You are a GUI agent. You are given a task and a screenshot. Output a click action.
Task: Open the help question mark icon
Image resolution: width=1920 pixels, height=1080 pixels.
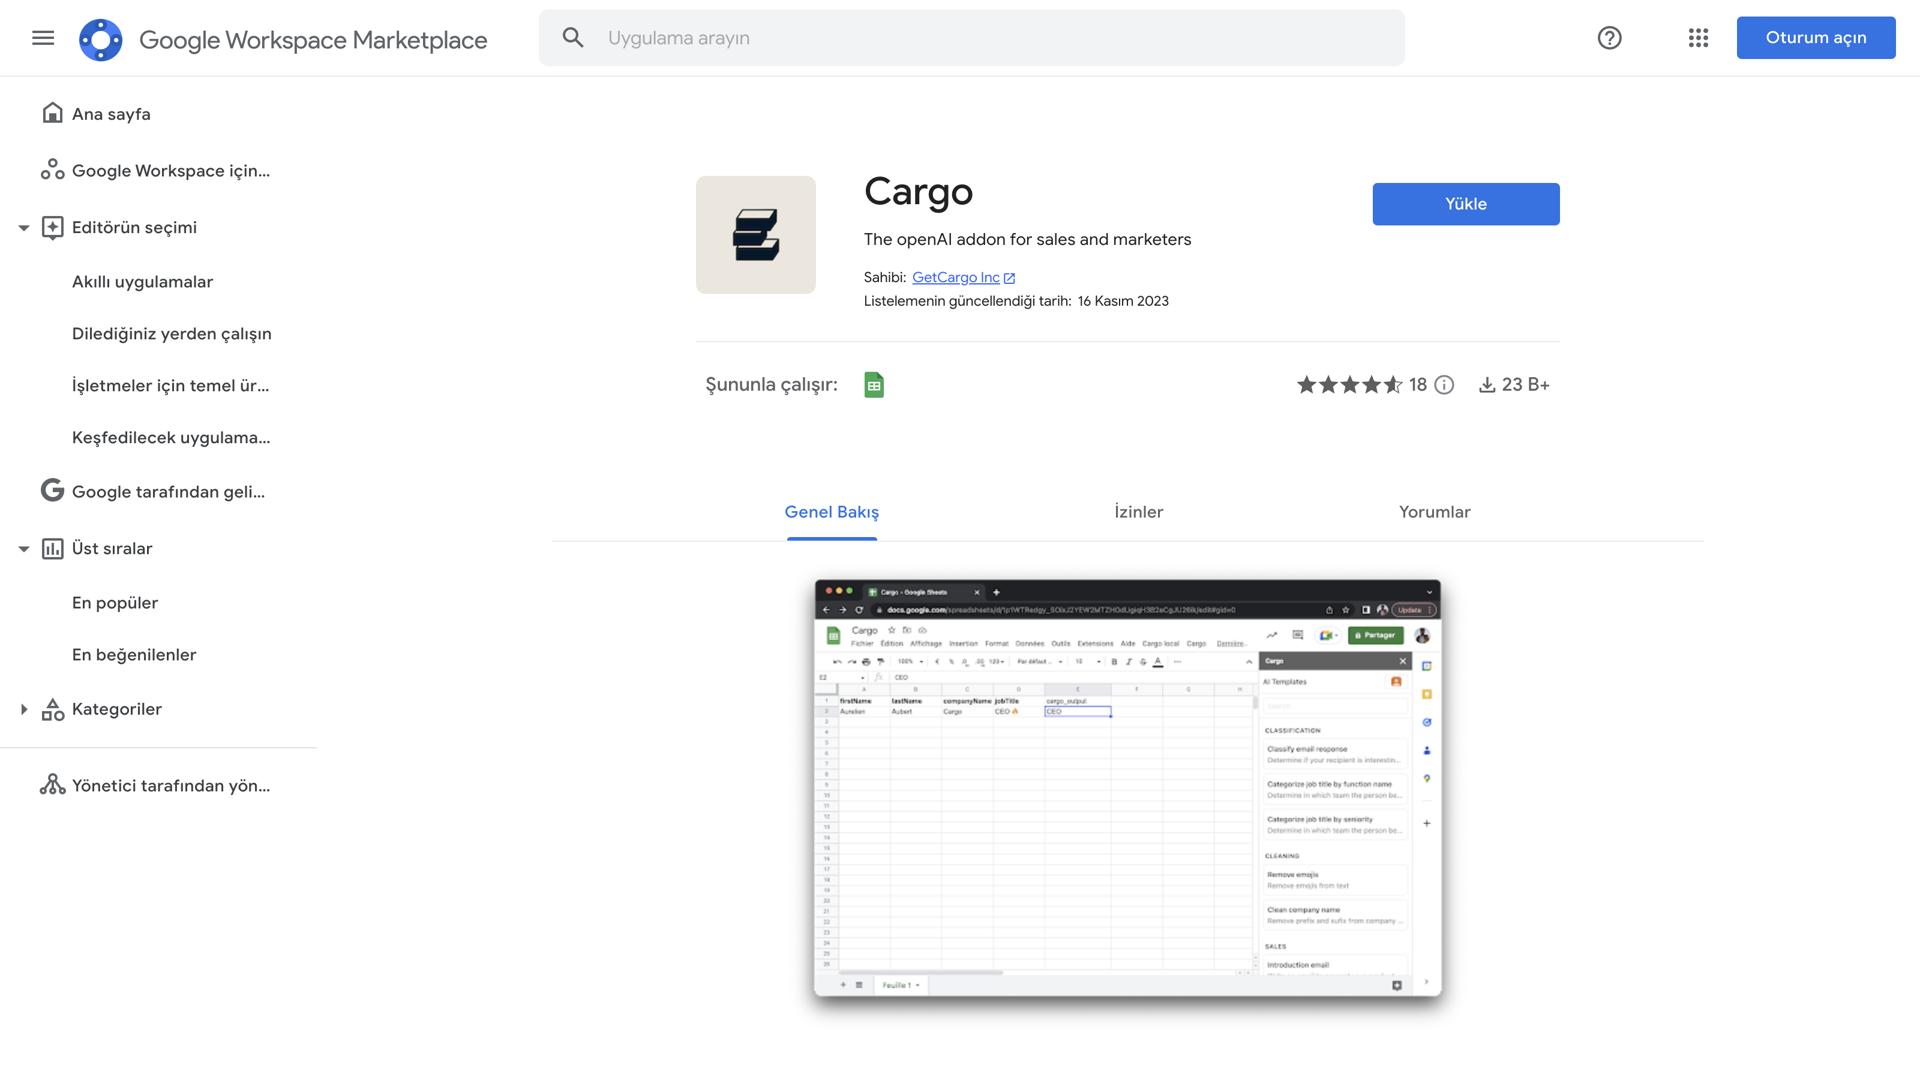click(1609, 38)
